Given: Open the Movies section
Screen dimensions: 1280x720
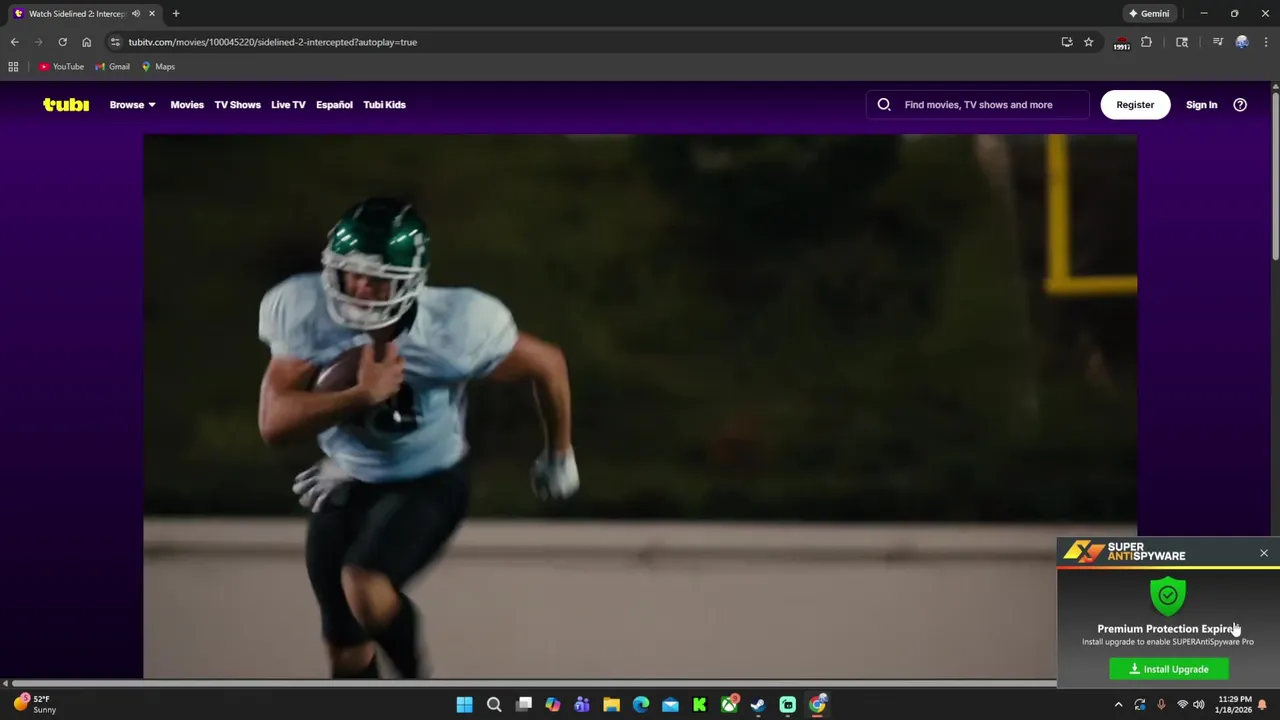Looking at the screenshot, I should (x=187, y=104).
